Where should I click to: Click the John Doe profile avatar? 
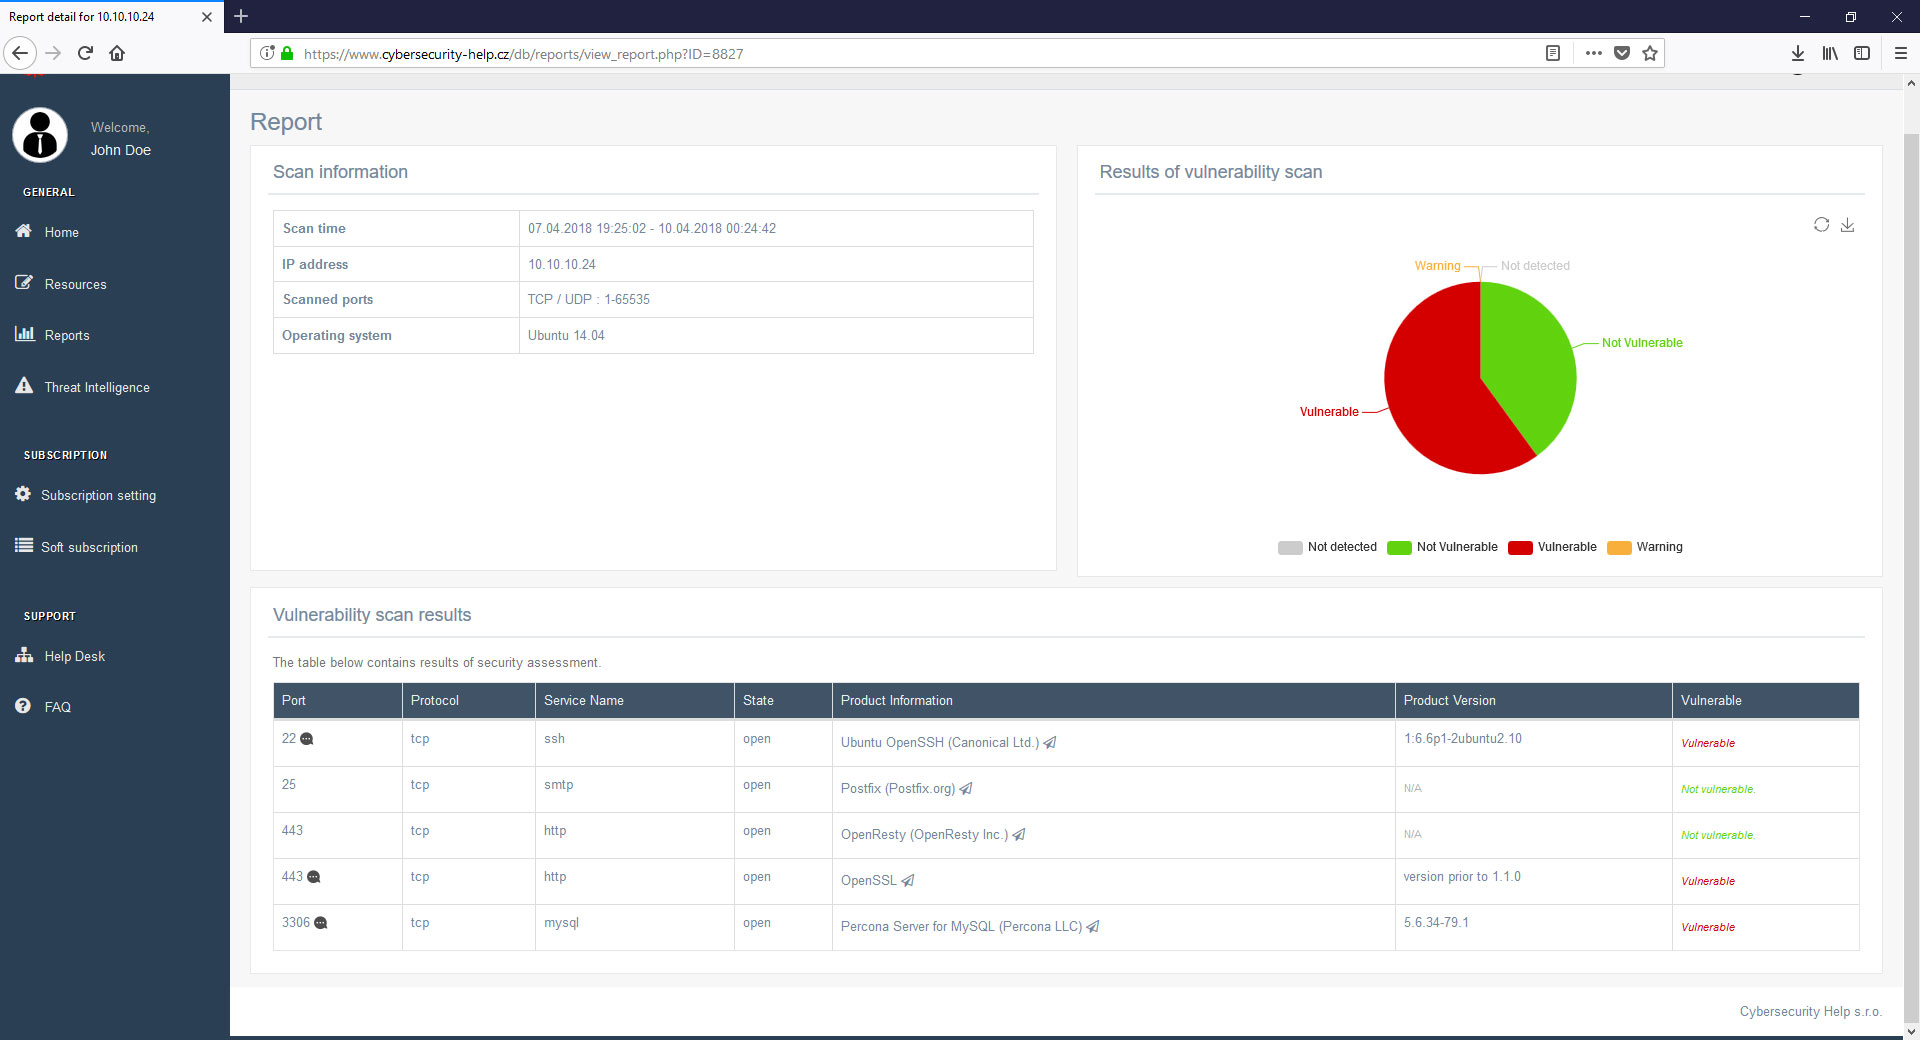39,134
